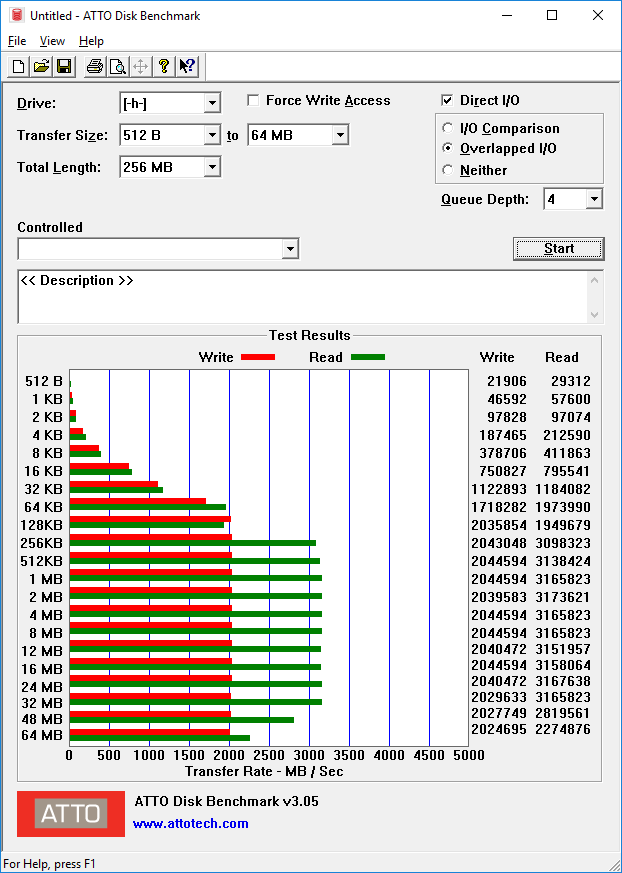Image resolution: width=622 pixels, height=873 pixels.
Task: Click the Description box scroll up arrow
Action: [x=595, y=280]
